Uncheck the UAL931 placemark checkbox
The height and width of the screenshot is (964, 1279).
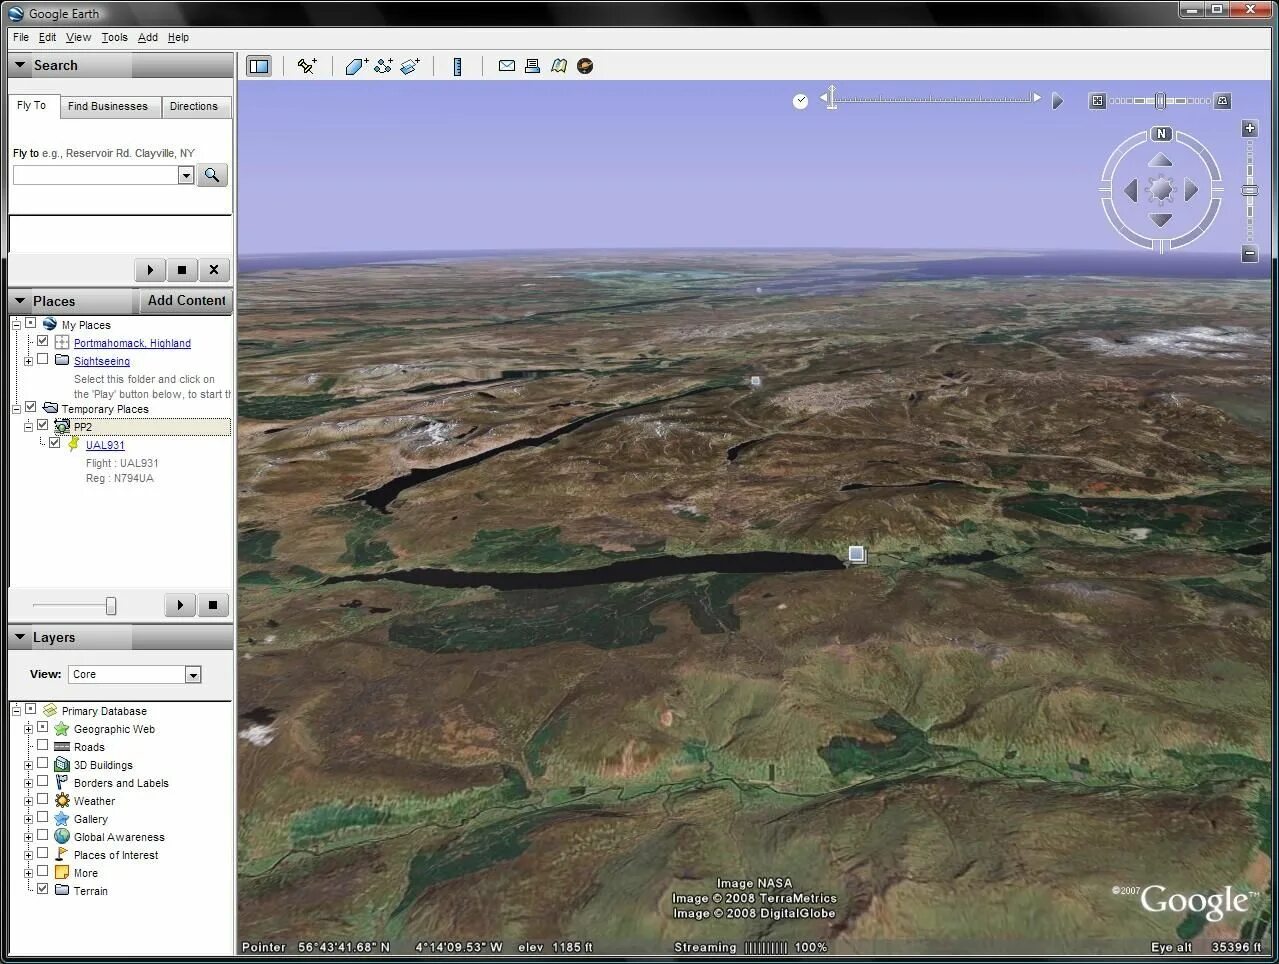coord(55,443)
